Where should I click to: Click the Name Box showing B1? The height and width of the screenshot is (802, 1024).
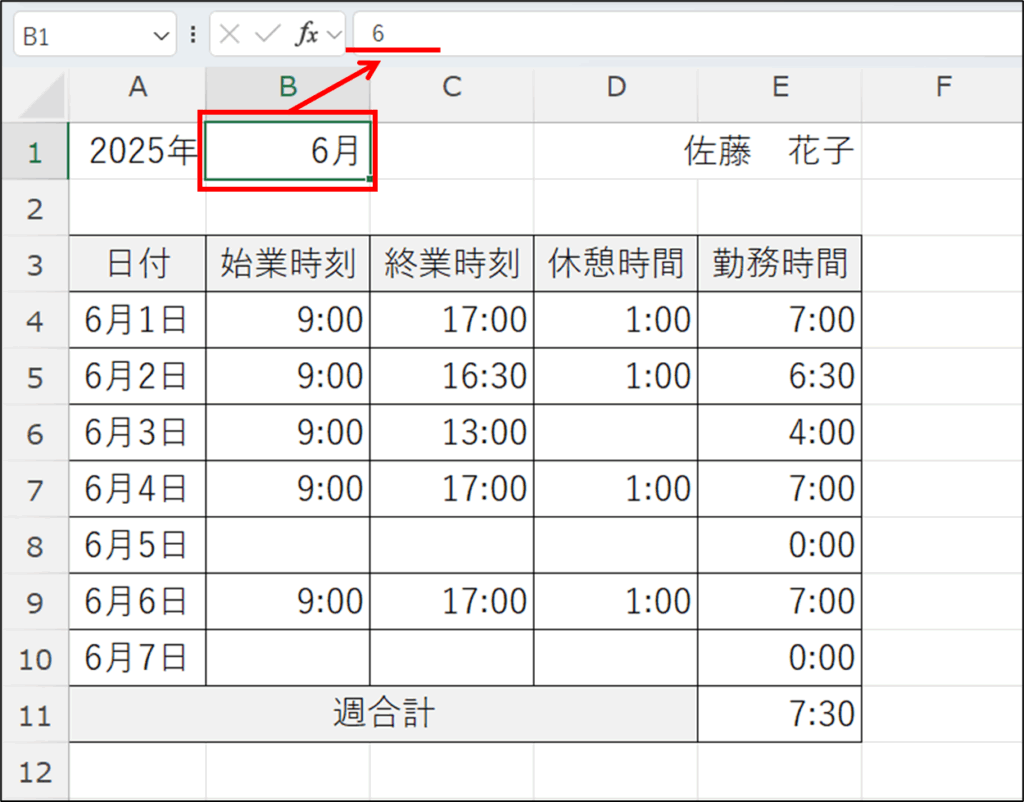click(x=80, y=36)
